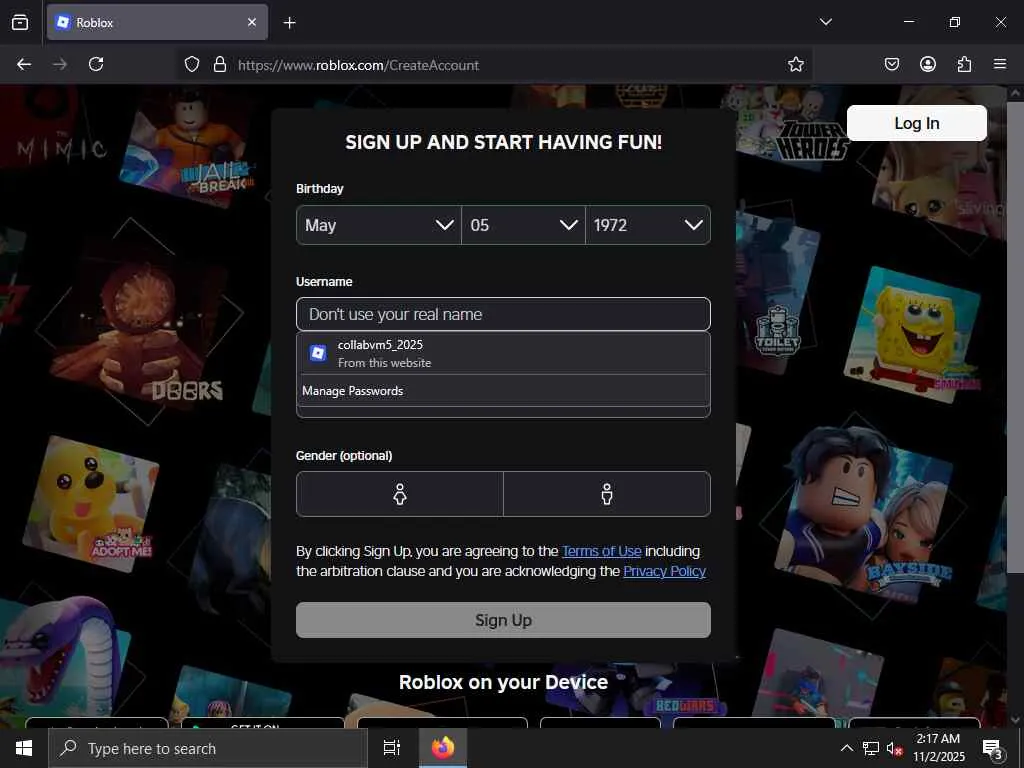Open Task View from the taskbar
Image resolution: width=1024 pixels, height=768 pixels.
click(392, 748)
